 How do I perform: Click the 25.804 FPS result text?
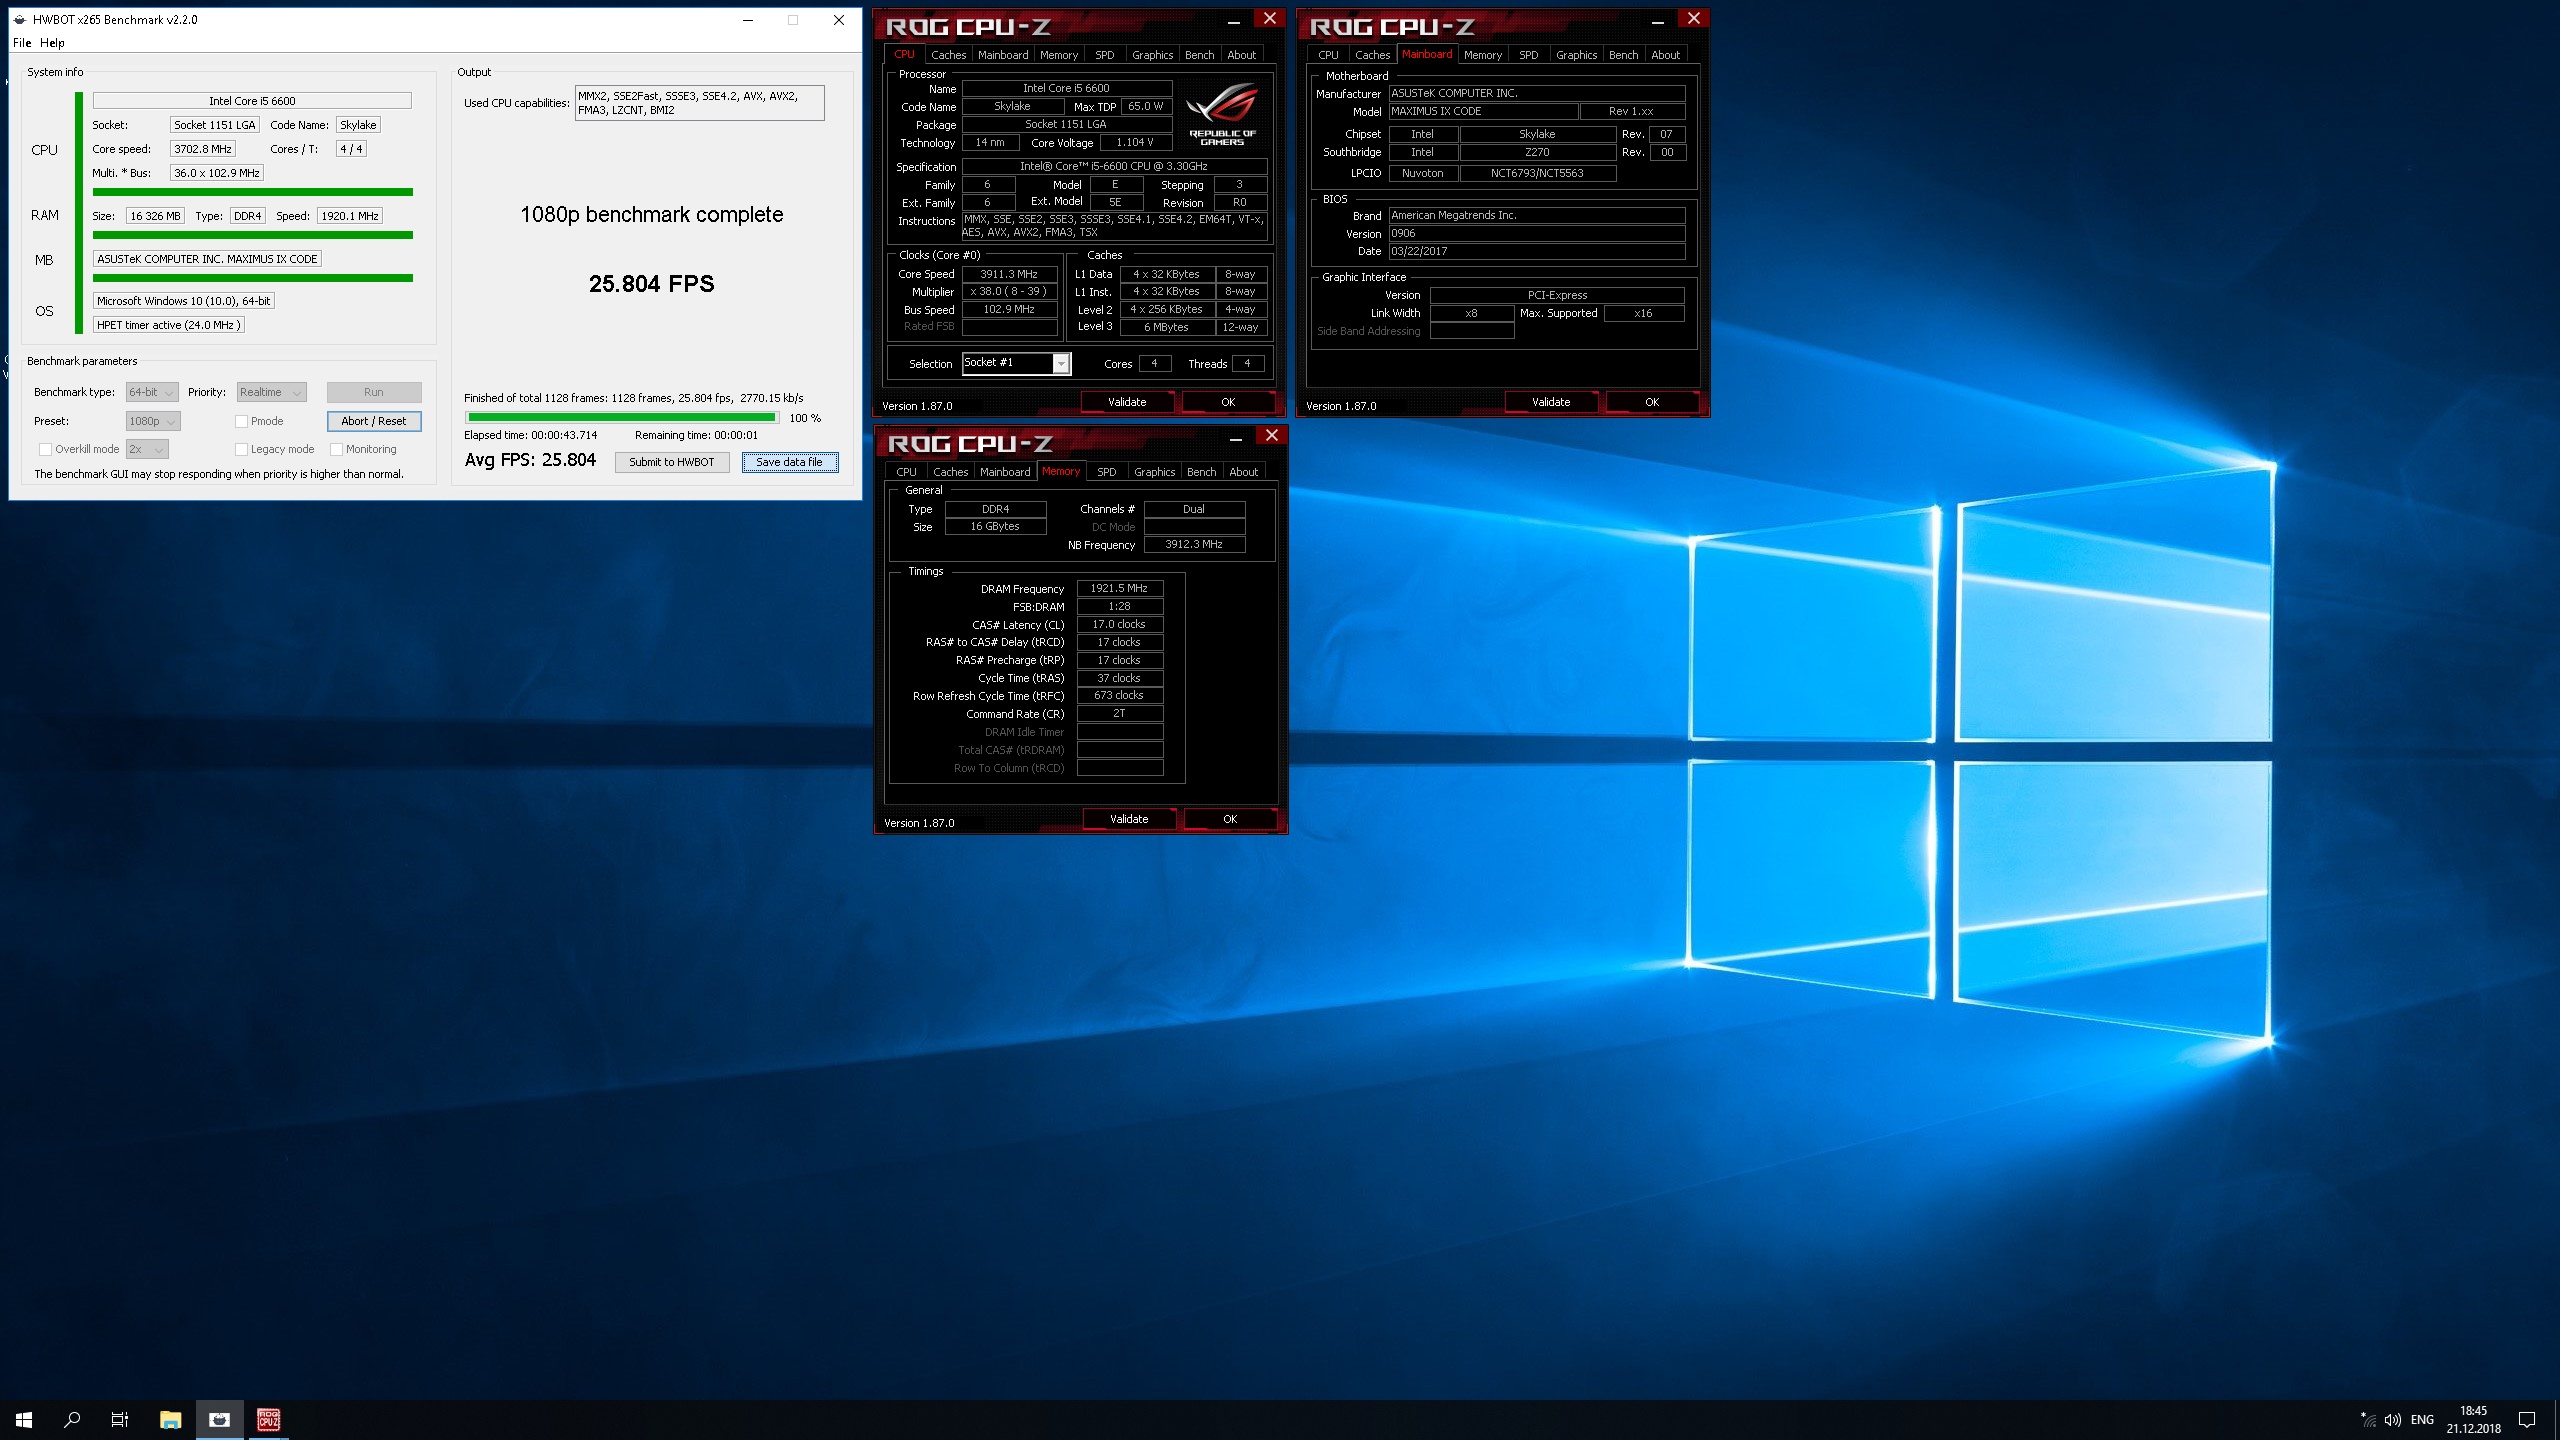[x=652, y=284]
